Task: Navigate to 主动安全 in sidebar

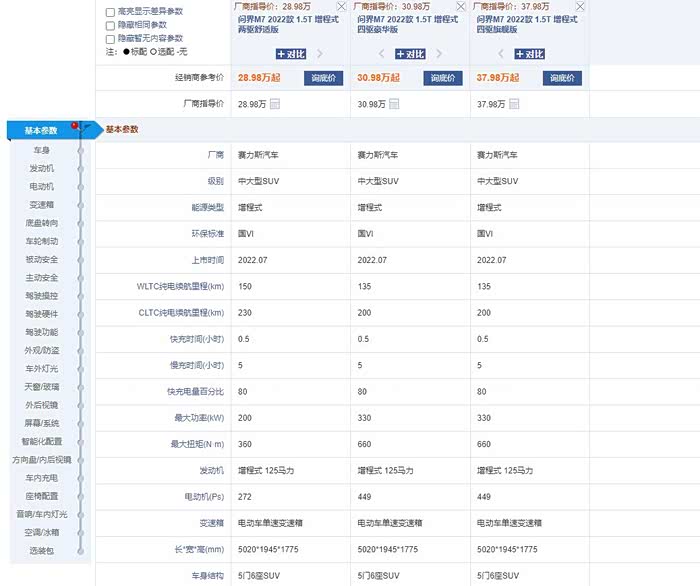Action: (42, 278)
